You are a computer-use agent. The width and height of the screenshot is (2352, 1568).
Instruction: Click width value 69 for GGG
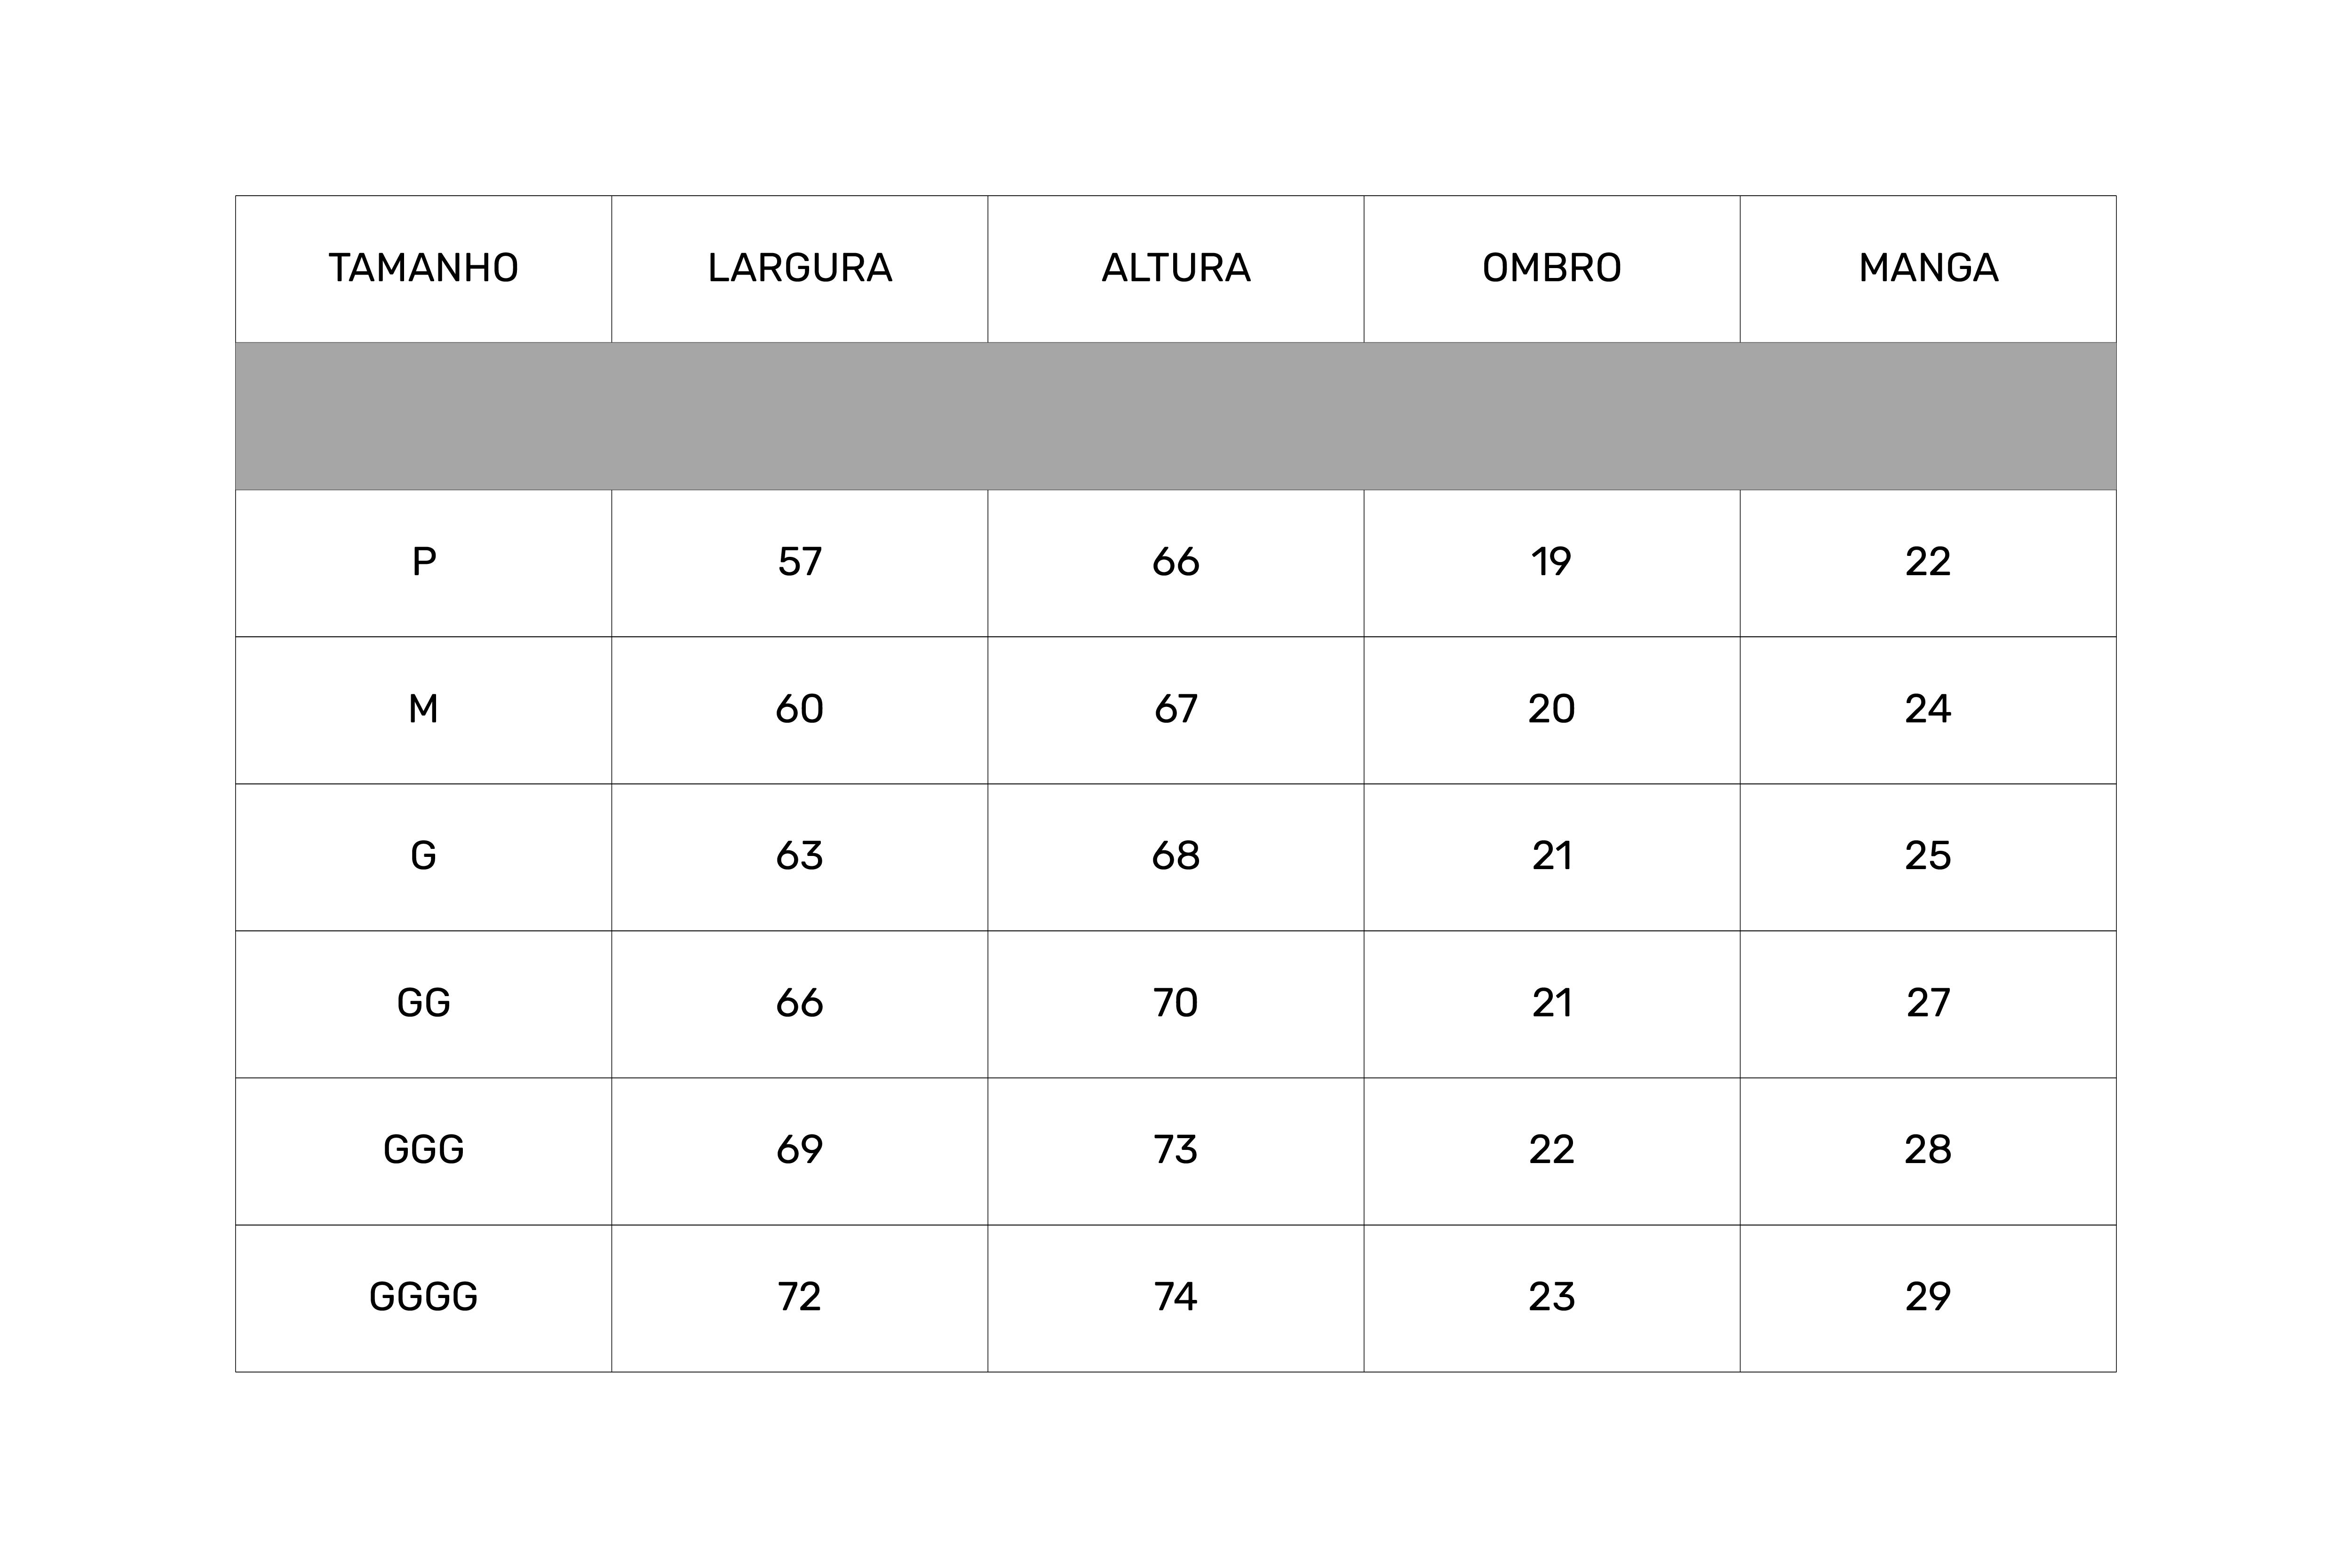tap(799, 1150)
